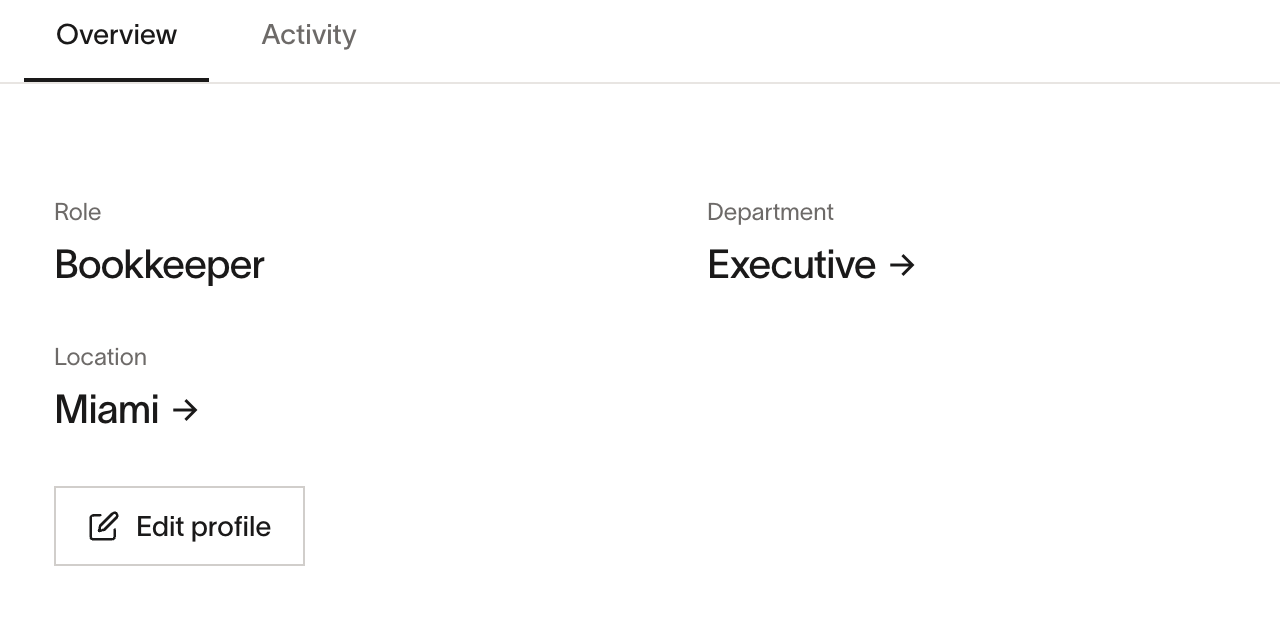The height and width of the screenshot is (620, 1280).
Task: Select the word Miami under Location
Action: point(106,410)
